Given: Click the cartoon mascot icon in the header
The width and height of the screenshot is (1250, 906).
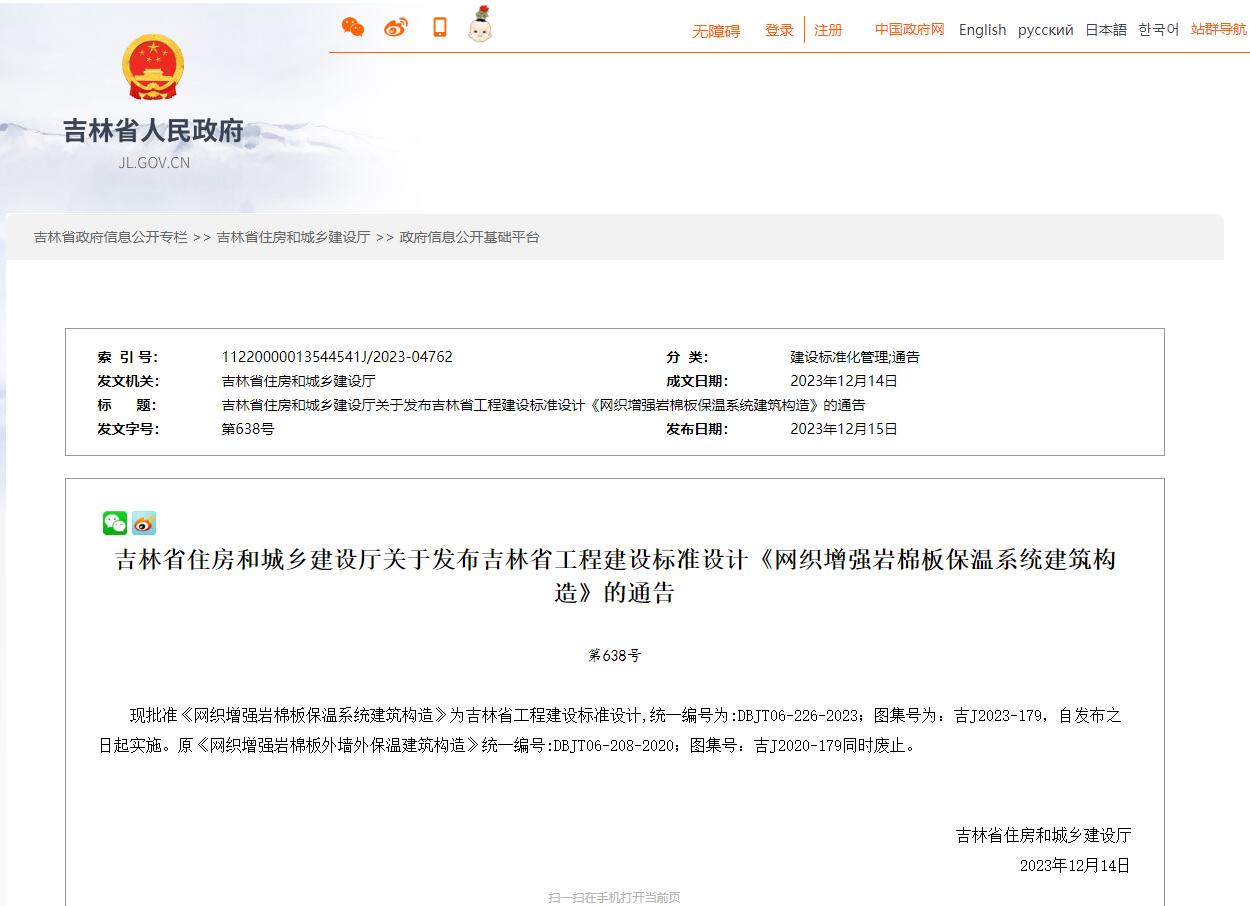Looking at the screenshot, I should [x=480, y=27].
